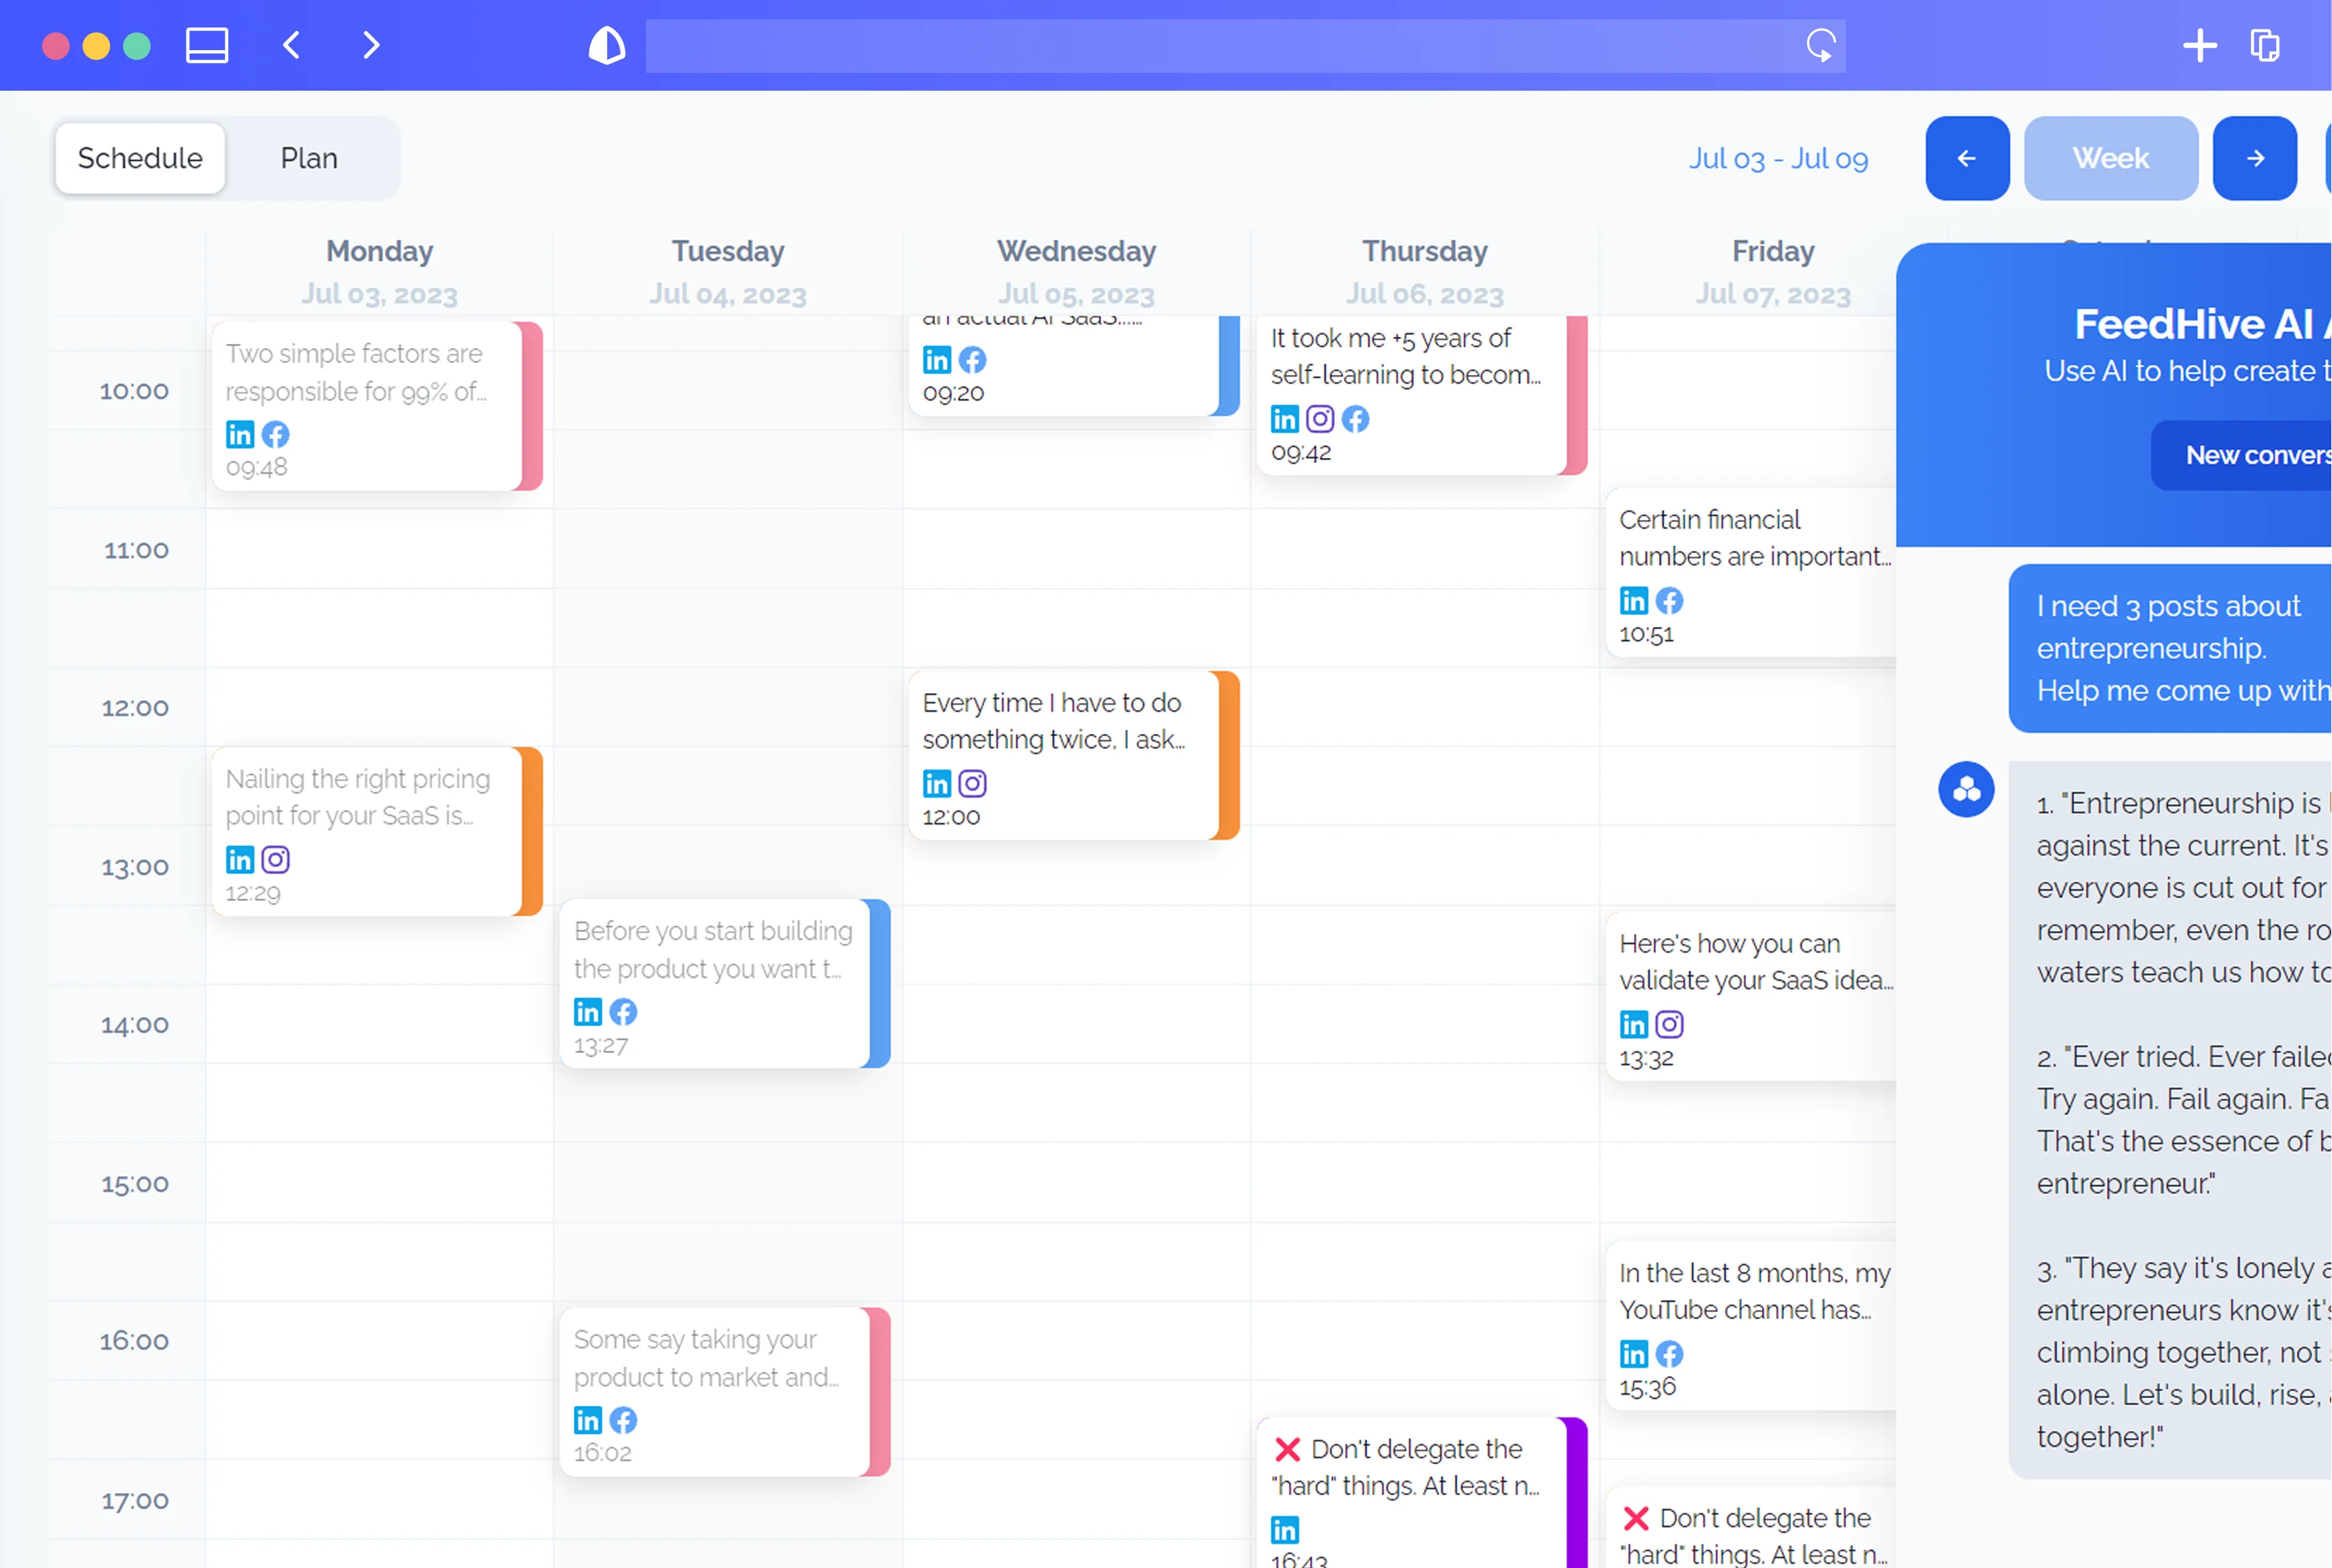Image resolution: width=2332 pixels, height=1568 pixels.
Task: Click the browser back arrow
Action: (291, 45)
